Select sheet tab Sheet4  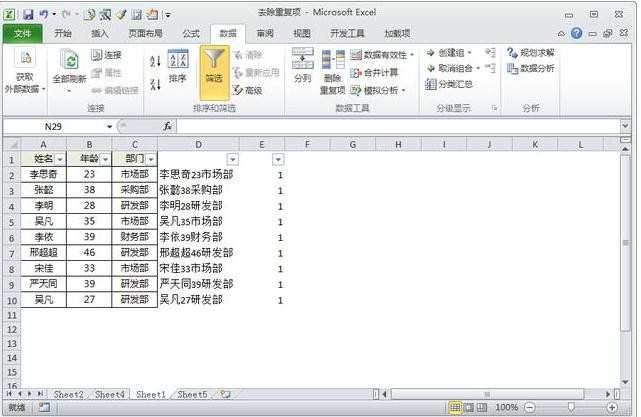110,395
